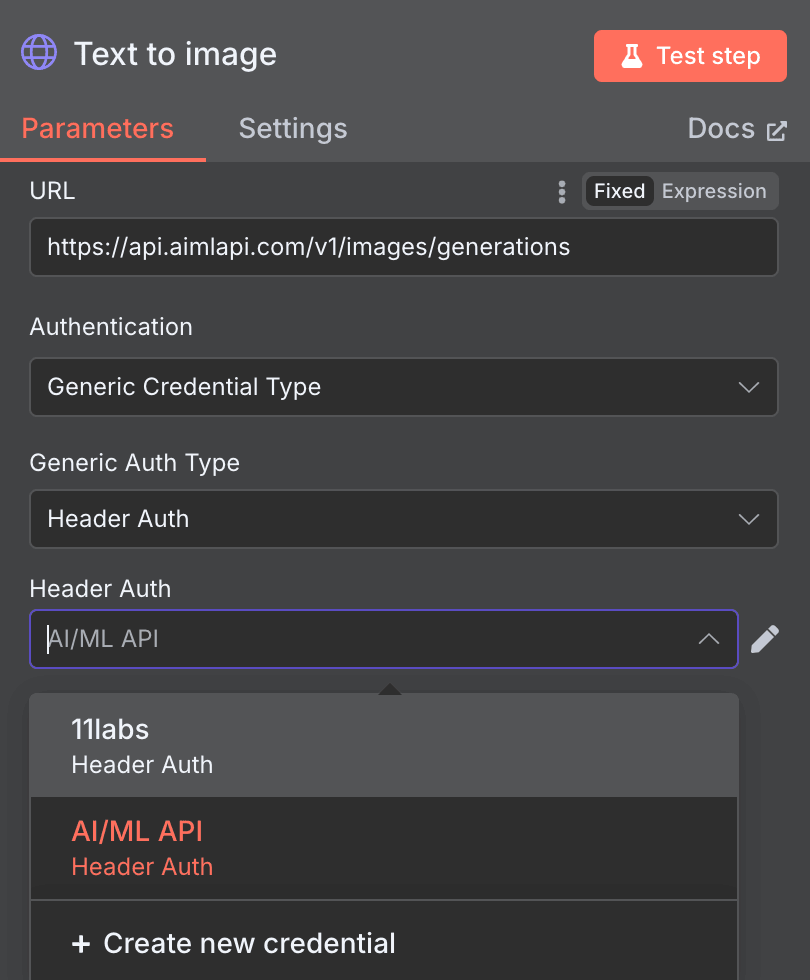Click the plus icon for new credential

pos(80,944)
